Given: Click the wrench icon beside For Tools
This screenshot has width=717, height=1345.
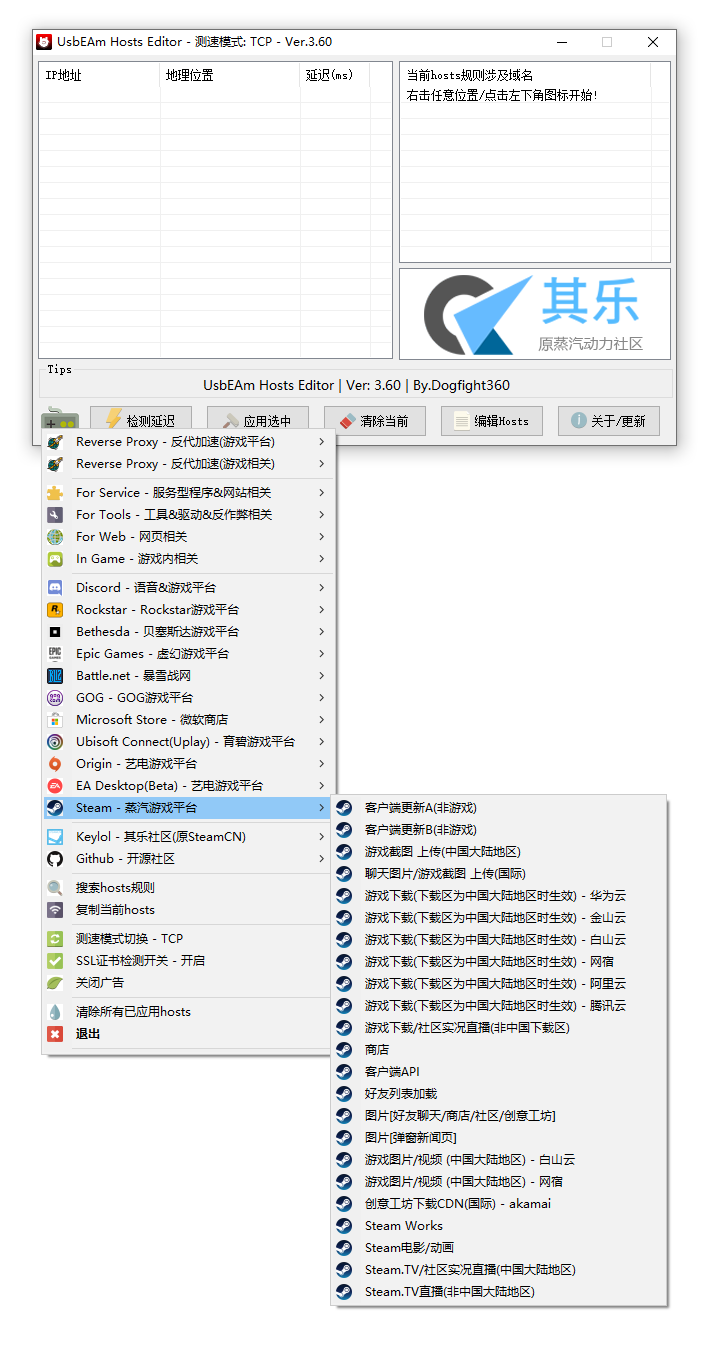Looking at the screenshot, I should (56, 515).
